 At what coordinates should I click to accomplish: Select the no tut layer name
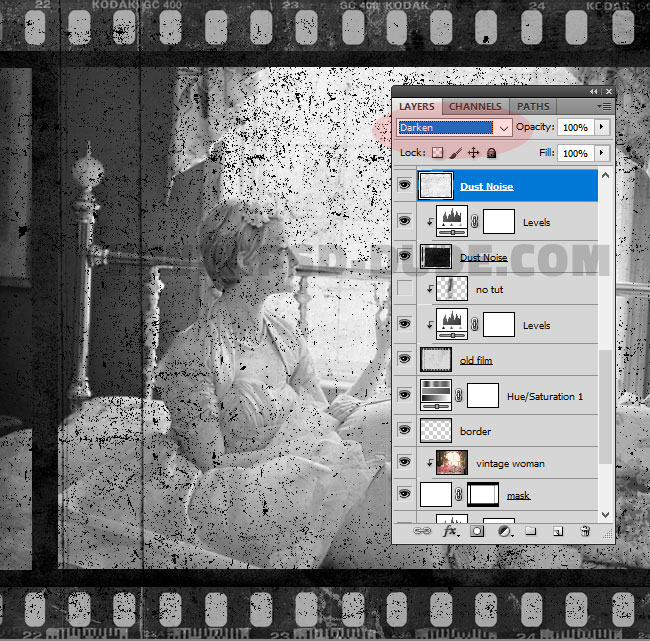[490, 289]
